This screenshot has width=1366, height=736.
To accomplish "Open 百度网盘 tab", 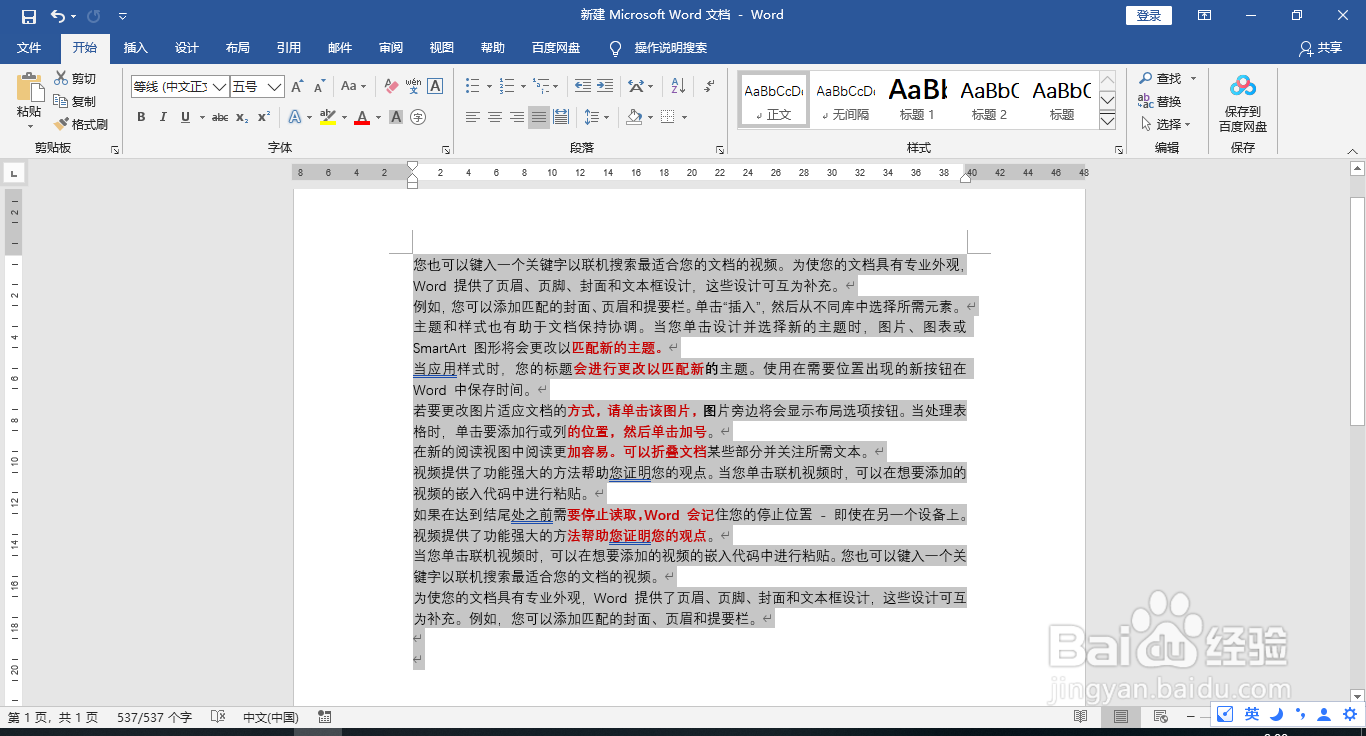I will point(556,48).
